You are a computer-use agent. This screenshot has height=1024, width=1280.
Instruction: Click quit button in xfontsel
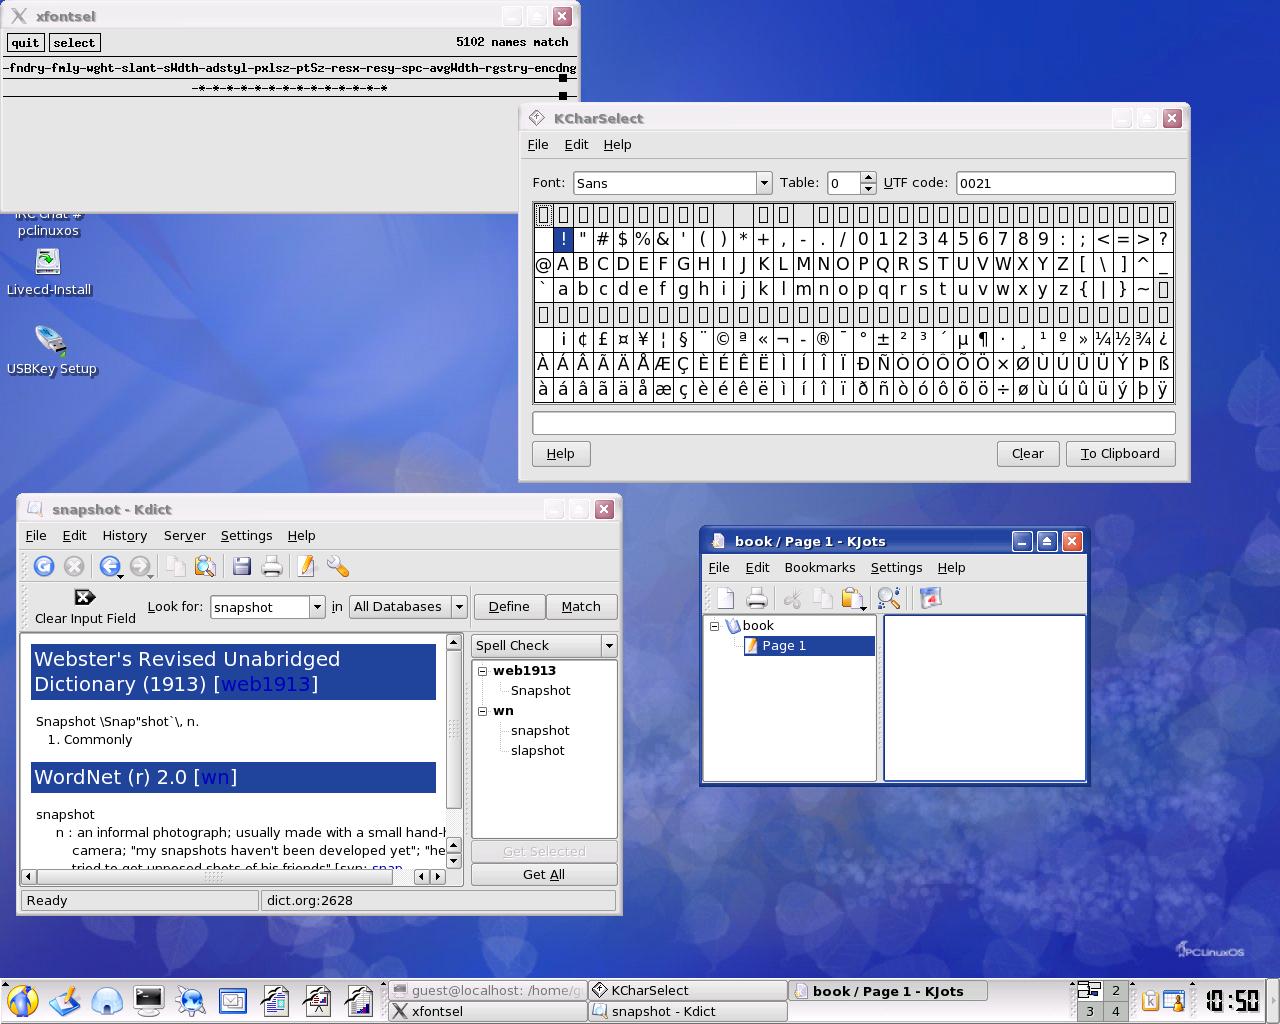tap(25, 43)
